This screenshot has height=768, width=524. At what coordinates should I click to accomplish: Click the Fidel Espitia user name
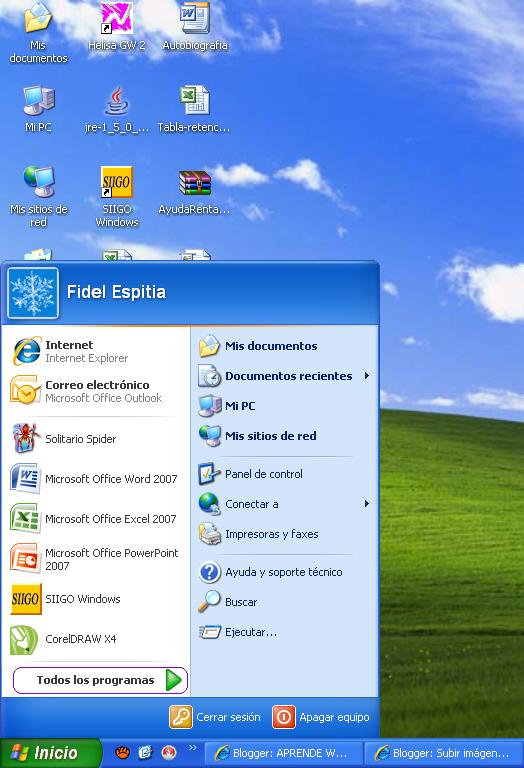pos(116,292)
